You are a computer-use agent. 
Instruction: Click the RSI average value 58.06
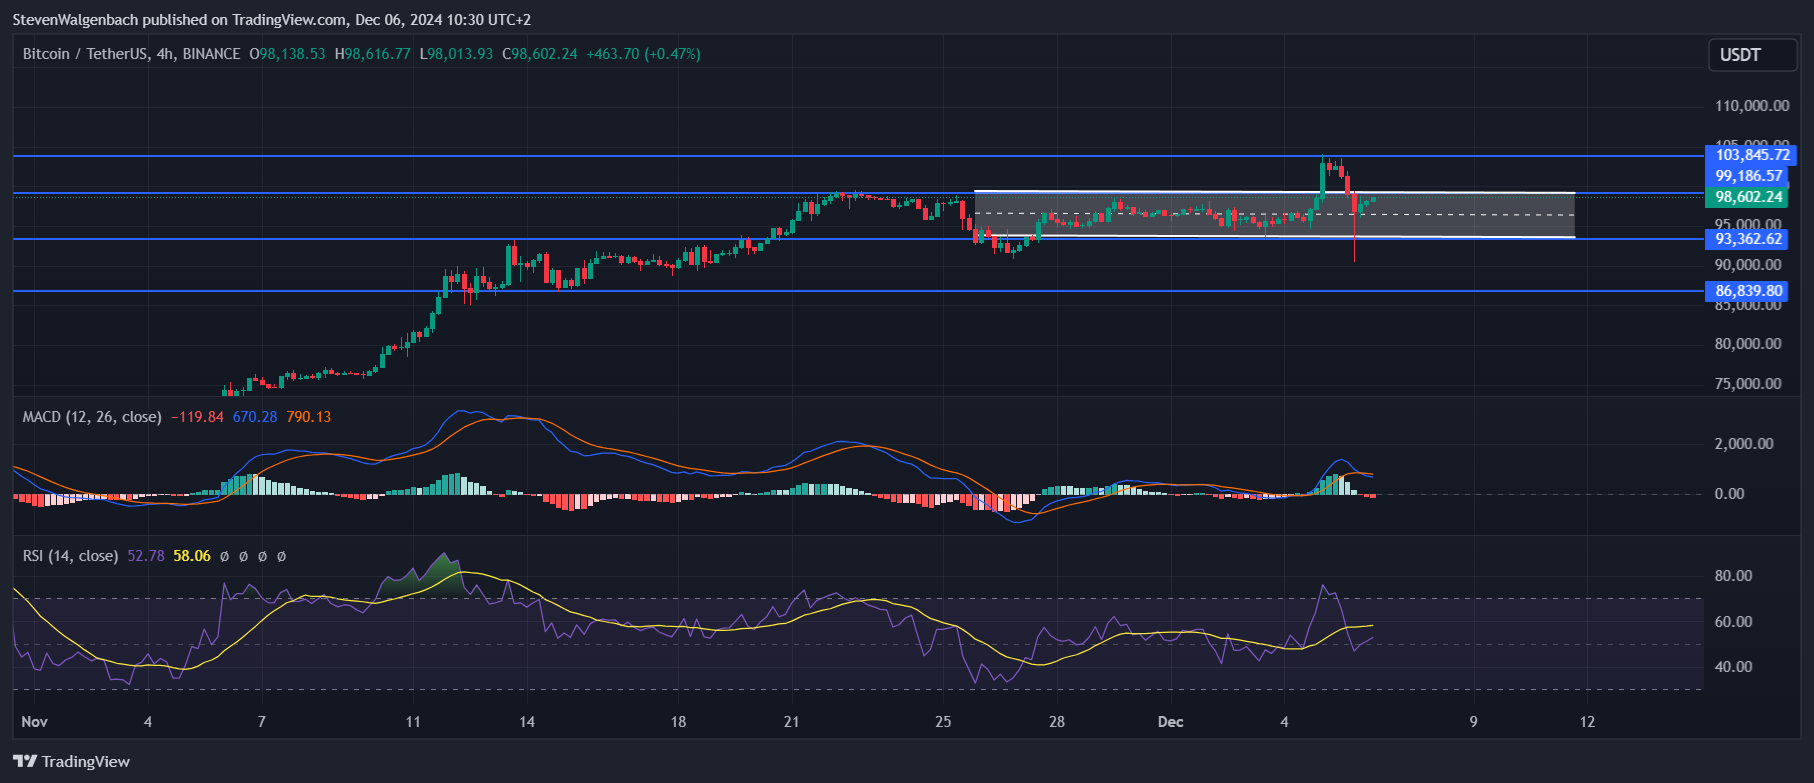click(x=192, y=556)
